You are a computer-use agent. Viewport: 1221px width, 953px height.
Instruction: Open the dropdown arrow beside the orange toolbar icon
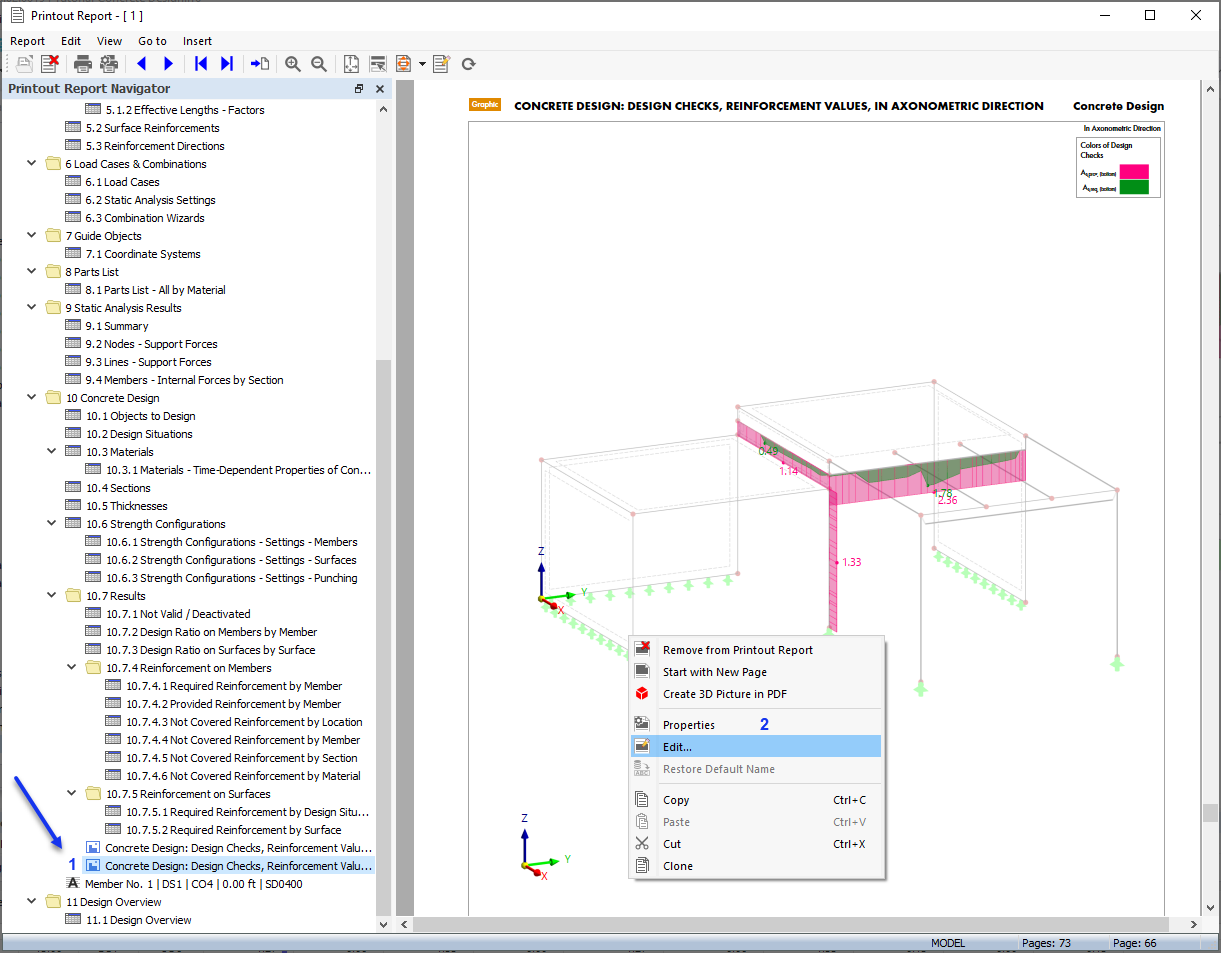click(x=422, y=64)
